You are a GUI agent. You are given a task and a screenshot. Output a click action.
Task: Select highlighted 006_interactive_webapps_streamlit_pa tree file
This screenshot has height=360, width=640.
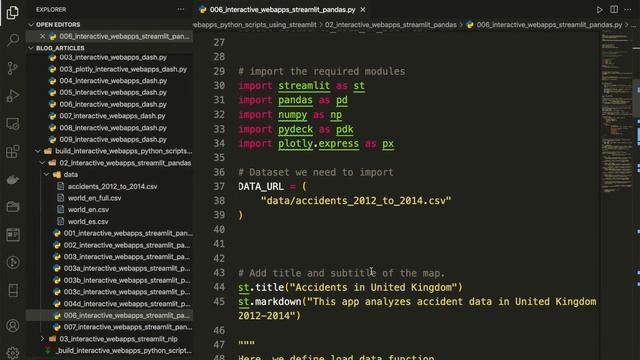click(x=109, y=316)
